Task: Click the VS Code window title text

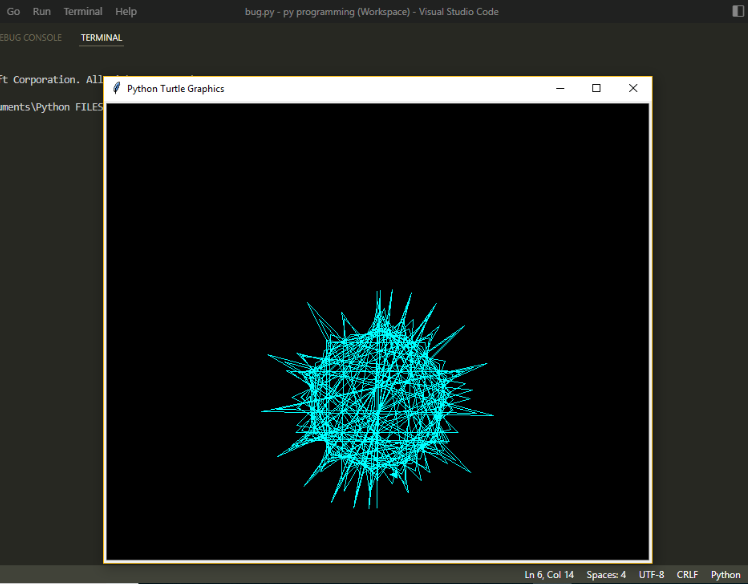Action: [x=371, y=12]
